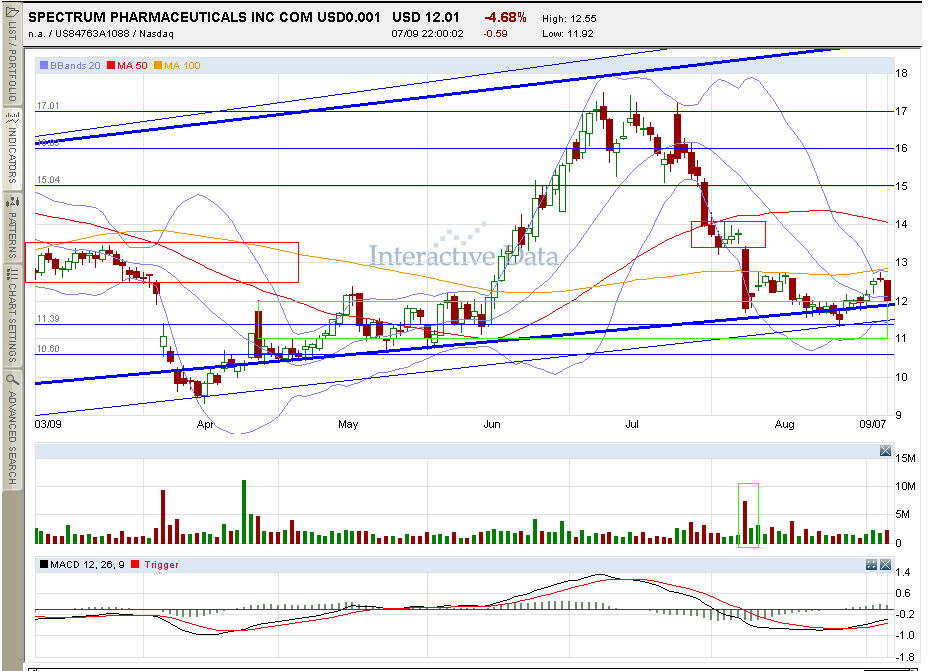The image size is (928, 671).
Task: Click the MA 50 legend label
Action: (x=132, y=65)
